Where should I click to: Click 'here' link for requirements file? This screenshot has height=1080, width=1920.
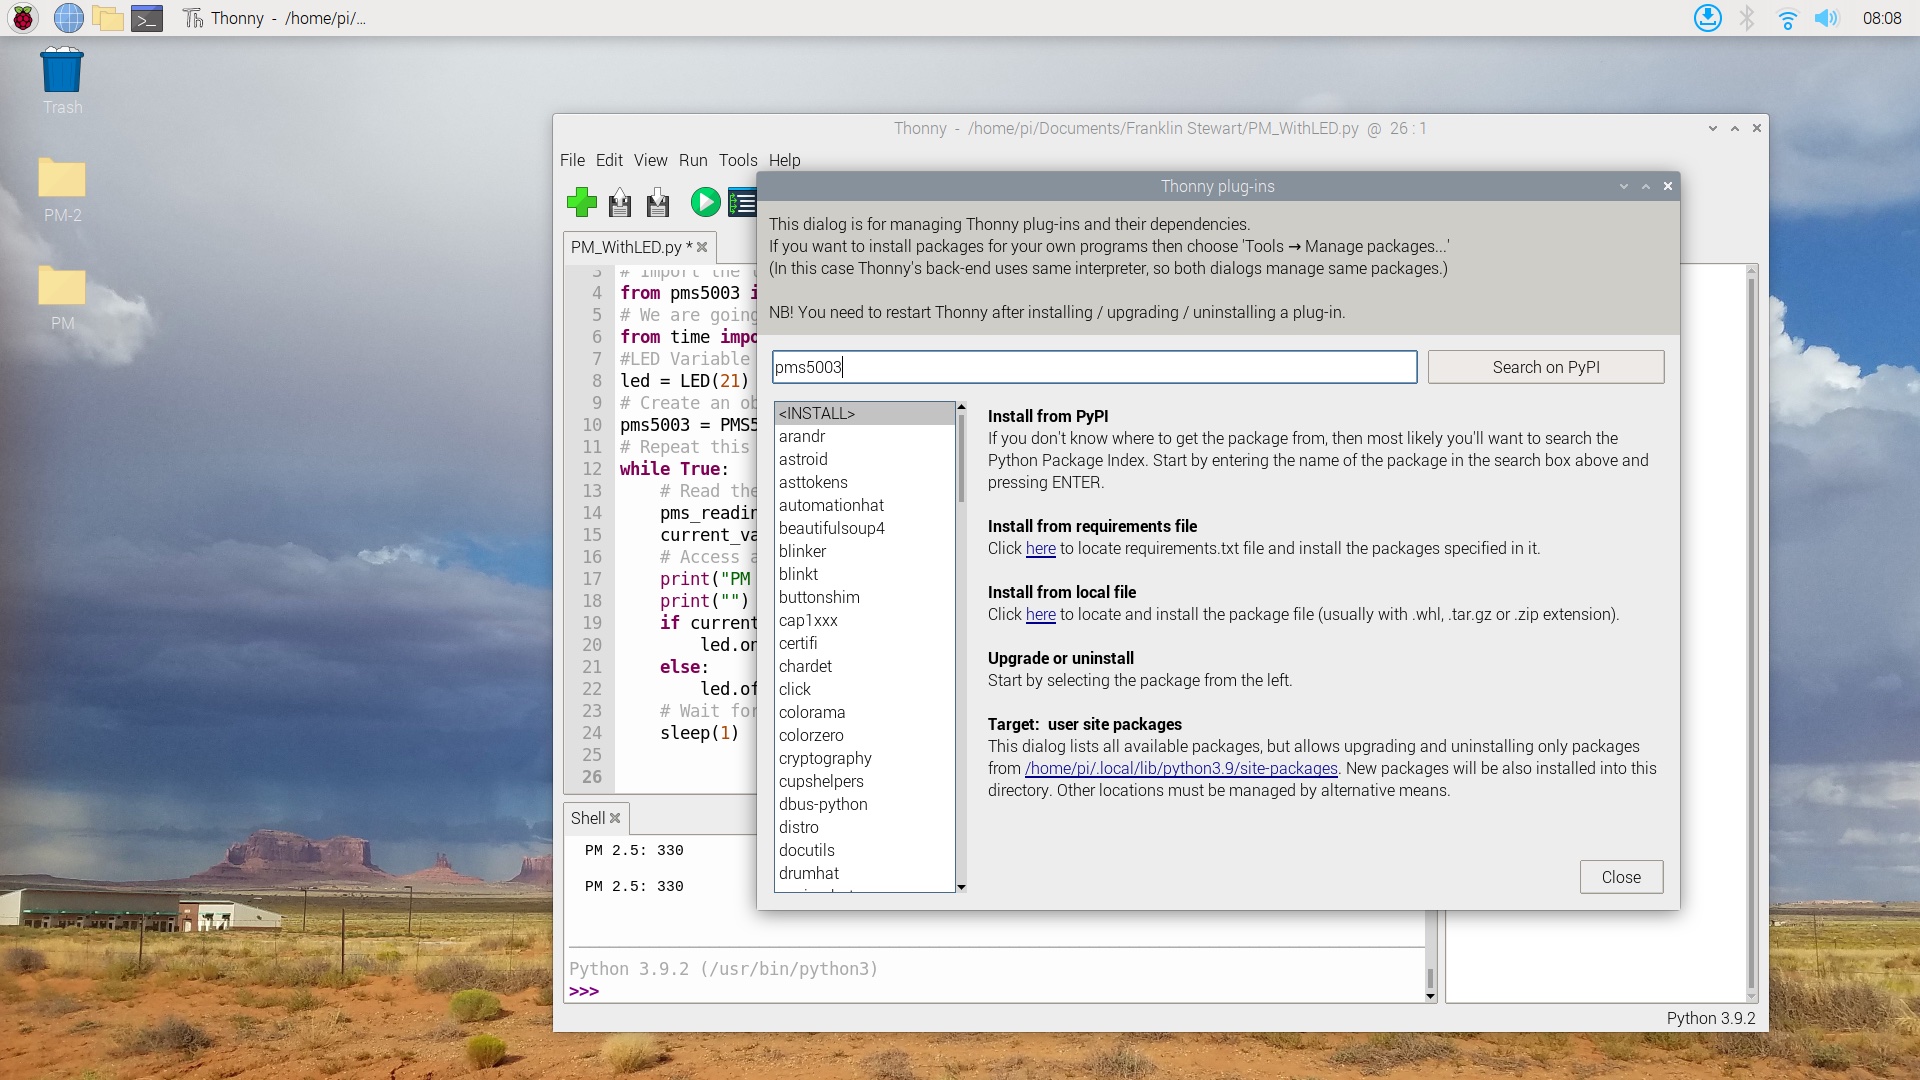pyautogui.click(x=1040, y=548)
